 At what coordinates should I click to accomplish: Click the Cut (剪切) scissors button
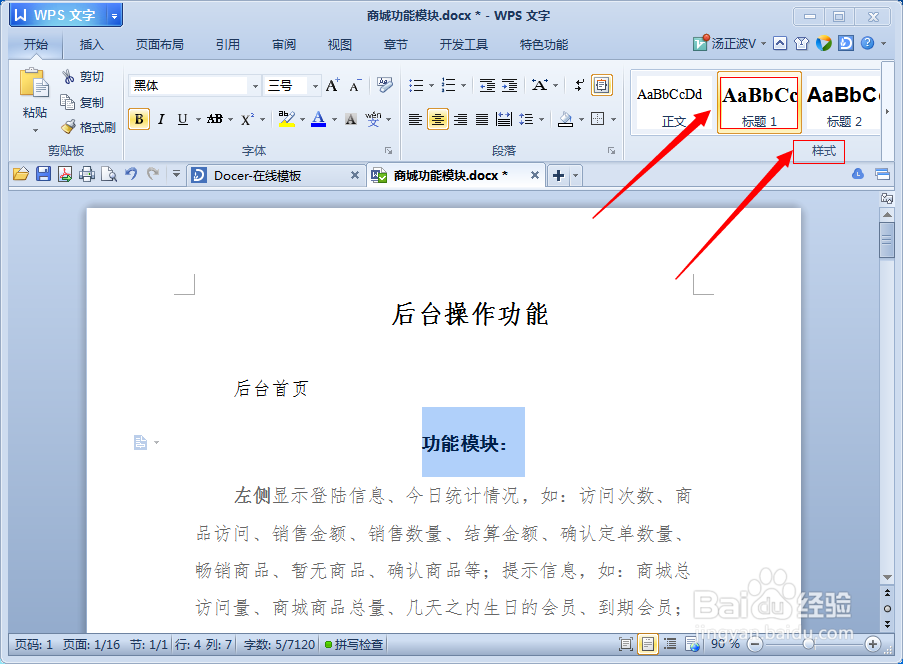pyautogui.click(x=84, y=77)
